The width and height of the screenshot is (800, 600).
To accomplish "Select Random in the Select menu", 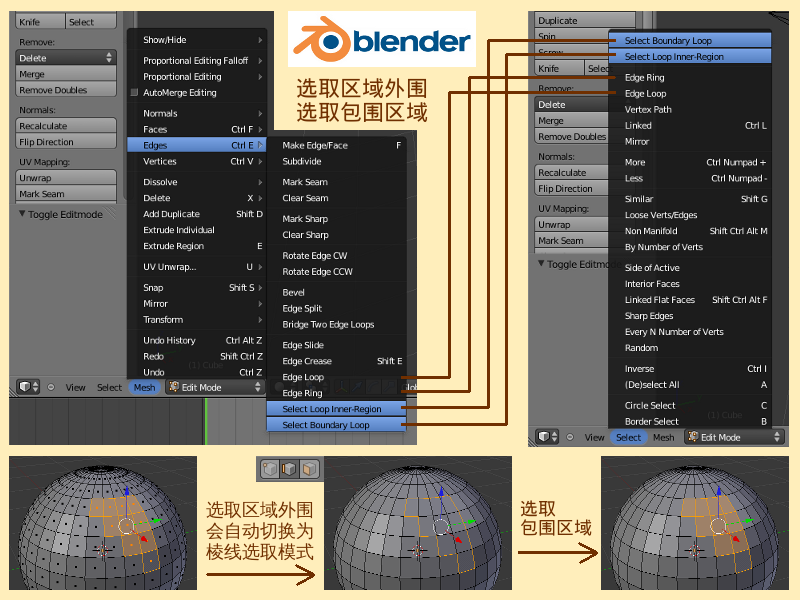I will click(690, 348).
